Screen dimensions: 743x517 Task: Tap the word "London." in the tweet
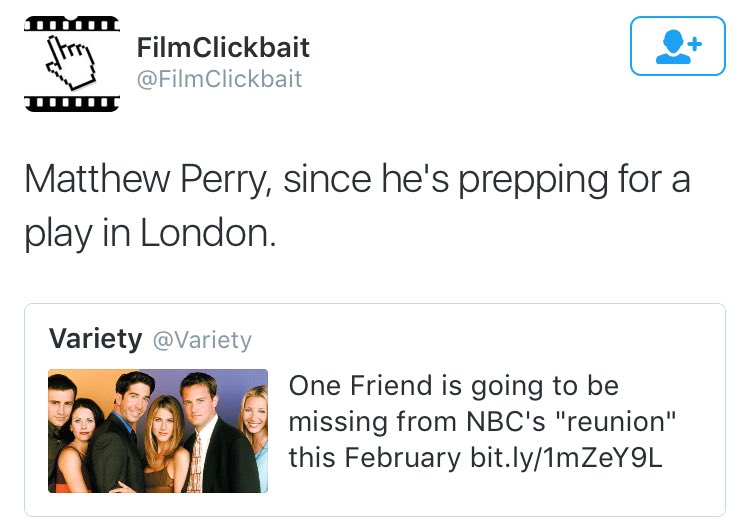pos(208,233)
